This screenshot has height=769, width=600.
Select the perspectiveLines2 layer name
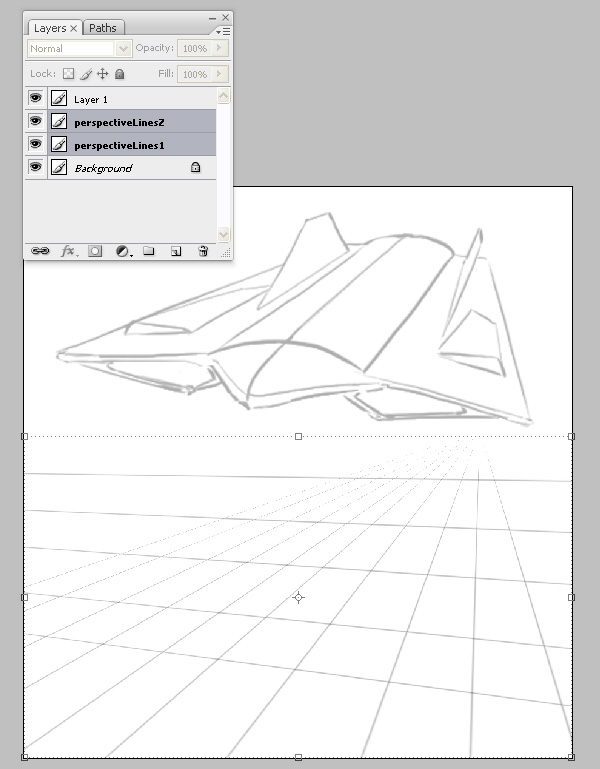coord(119,122)
